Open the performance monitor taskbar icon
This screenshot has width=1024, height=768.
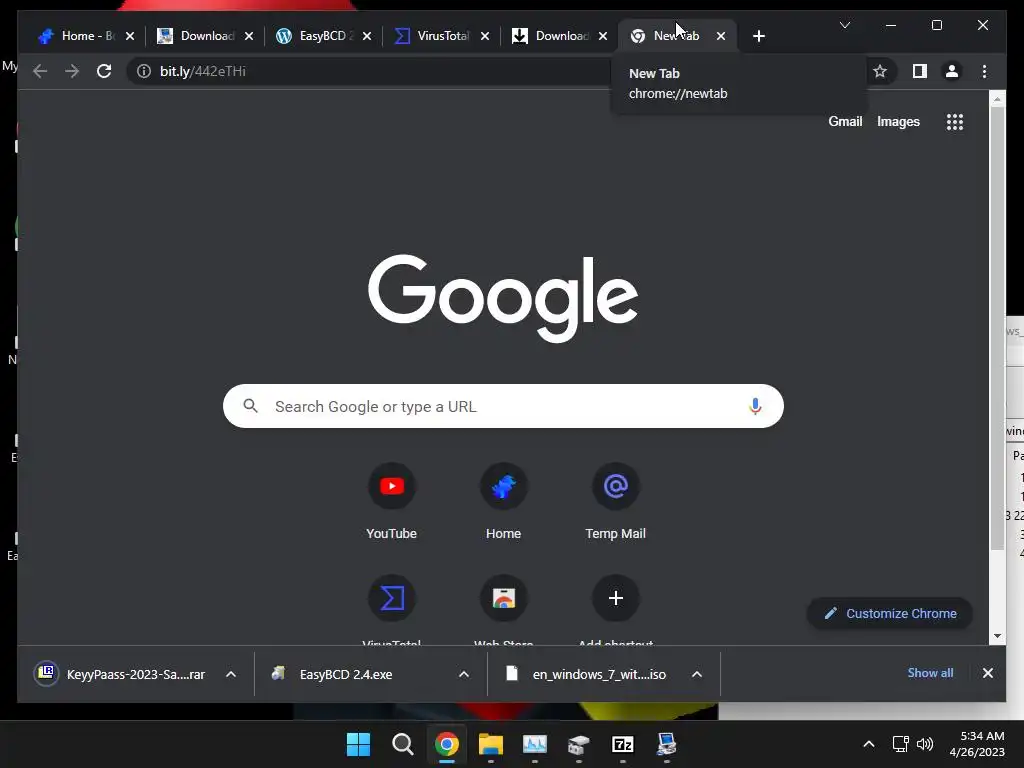click(x=535, y=744)
